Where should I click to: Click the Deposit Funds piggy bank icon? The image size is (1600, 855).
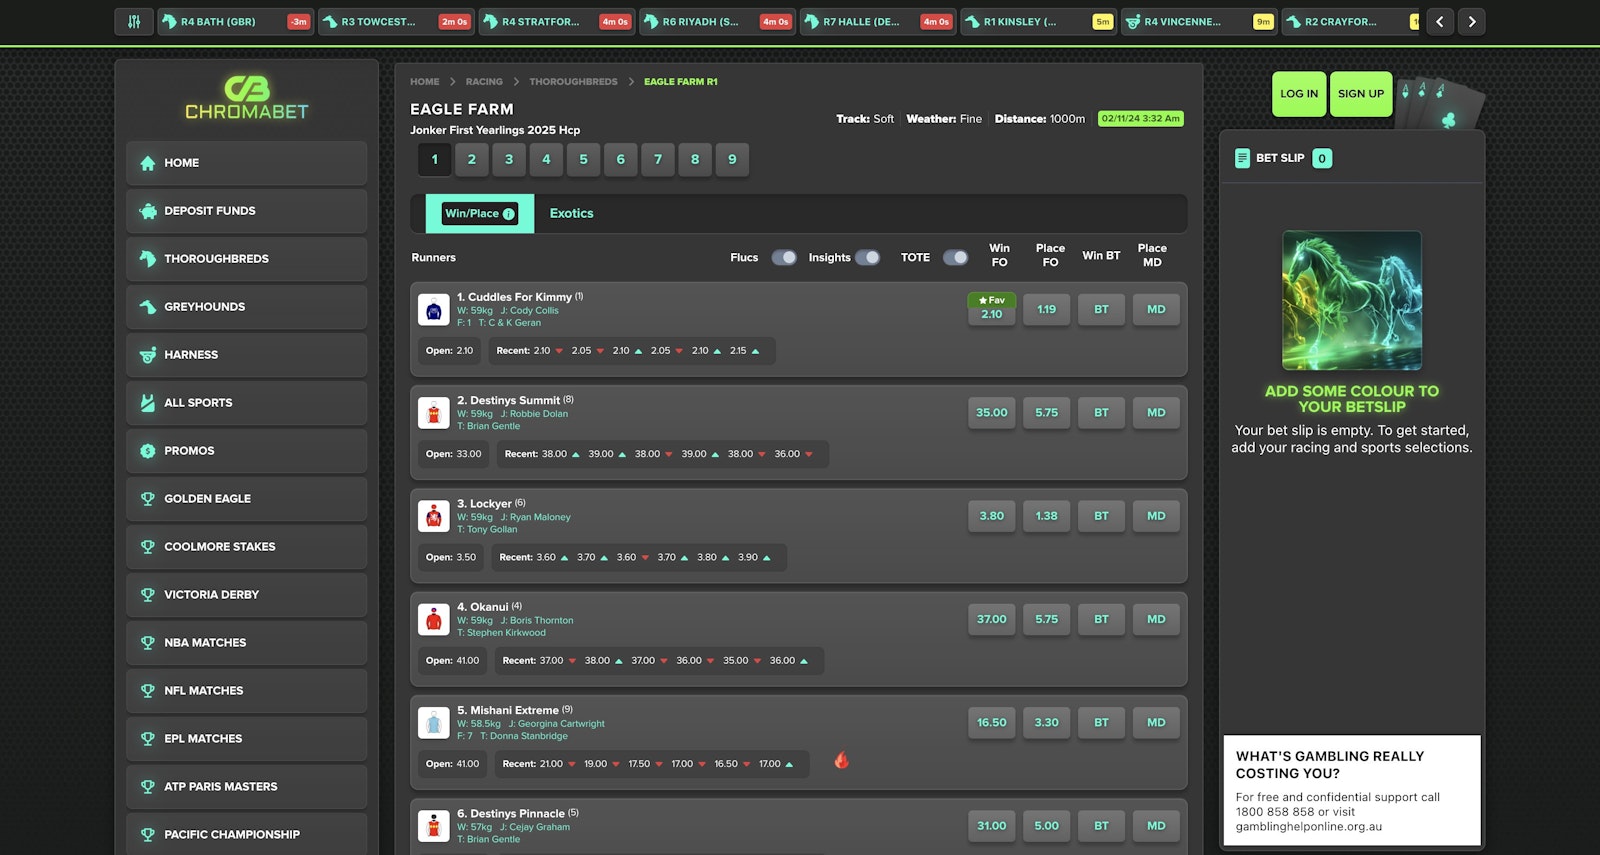(x=148, y=211)
